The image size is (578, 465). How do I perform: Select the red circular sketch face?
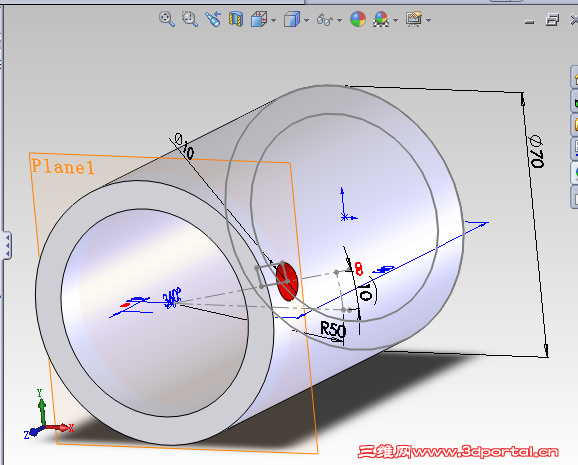[x=287, y=281]
